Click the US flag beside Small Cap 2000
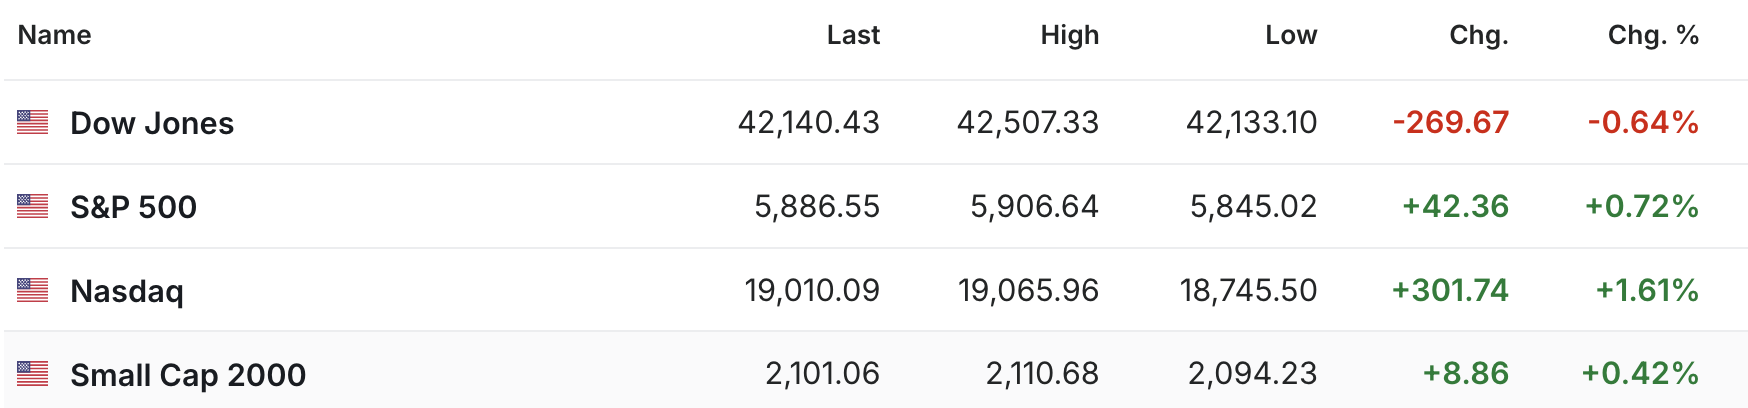Screen dimensions: 1748x408 33,374
